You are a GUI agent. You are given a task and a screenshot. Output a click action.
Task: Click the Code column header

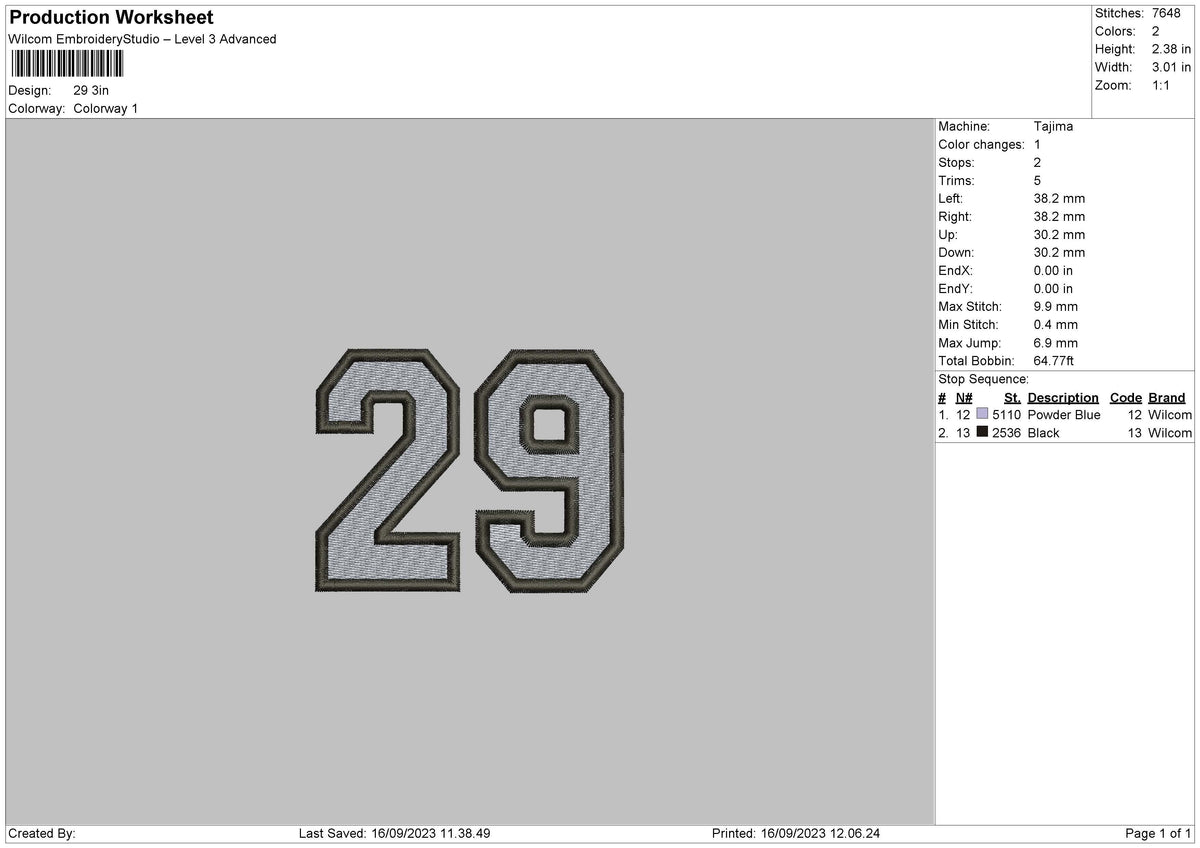[x=1125, y=397]
